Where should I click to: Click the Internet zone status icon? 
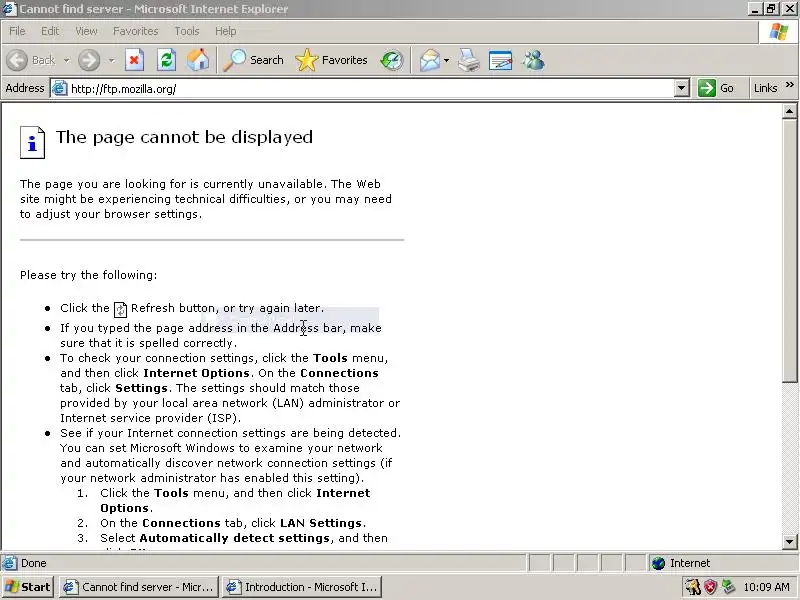pos(659,563)
